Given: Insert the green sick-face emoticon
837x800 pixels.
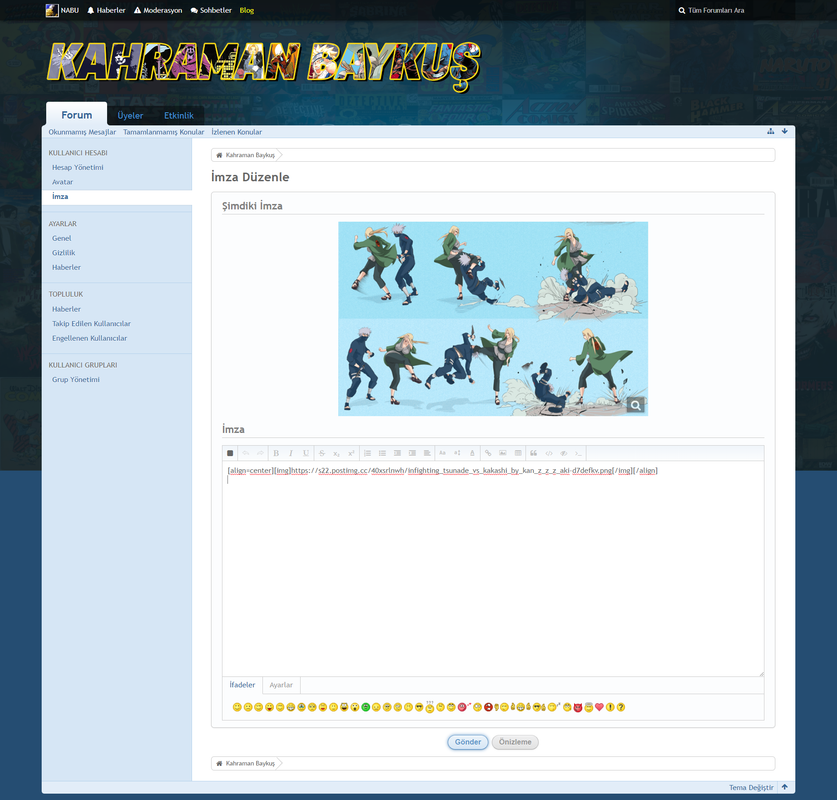Looking at the screenshot, I should (x=366, y=707).
